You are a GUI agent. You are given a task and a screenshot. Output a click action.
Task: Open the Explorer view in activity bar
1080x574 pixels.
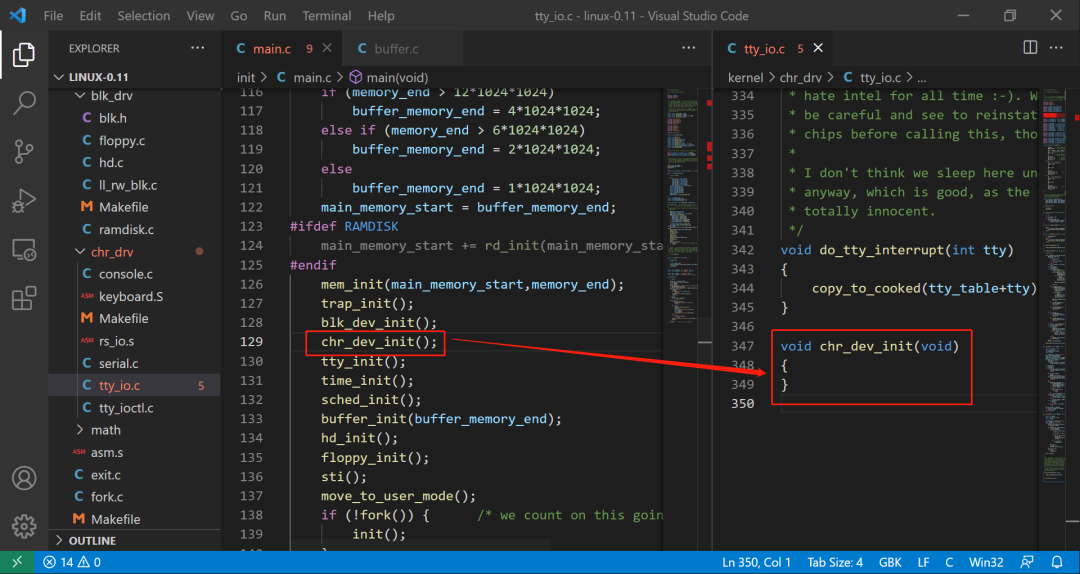[24, 55]
